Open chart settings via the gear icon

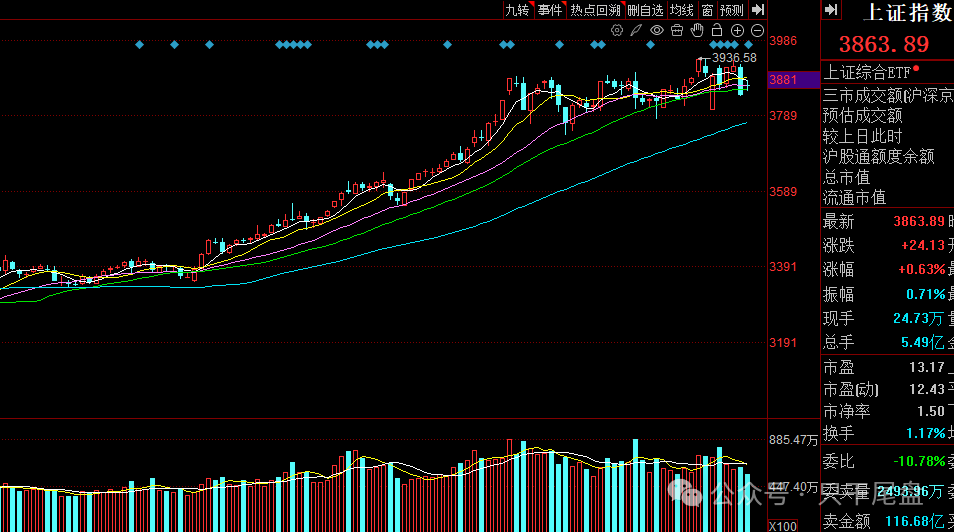pos(617,31)
